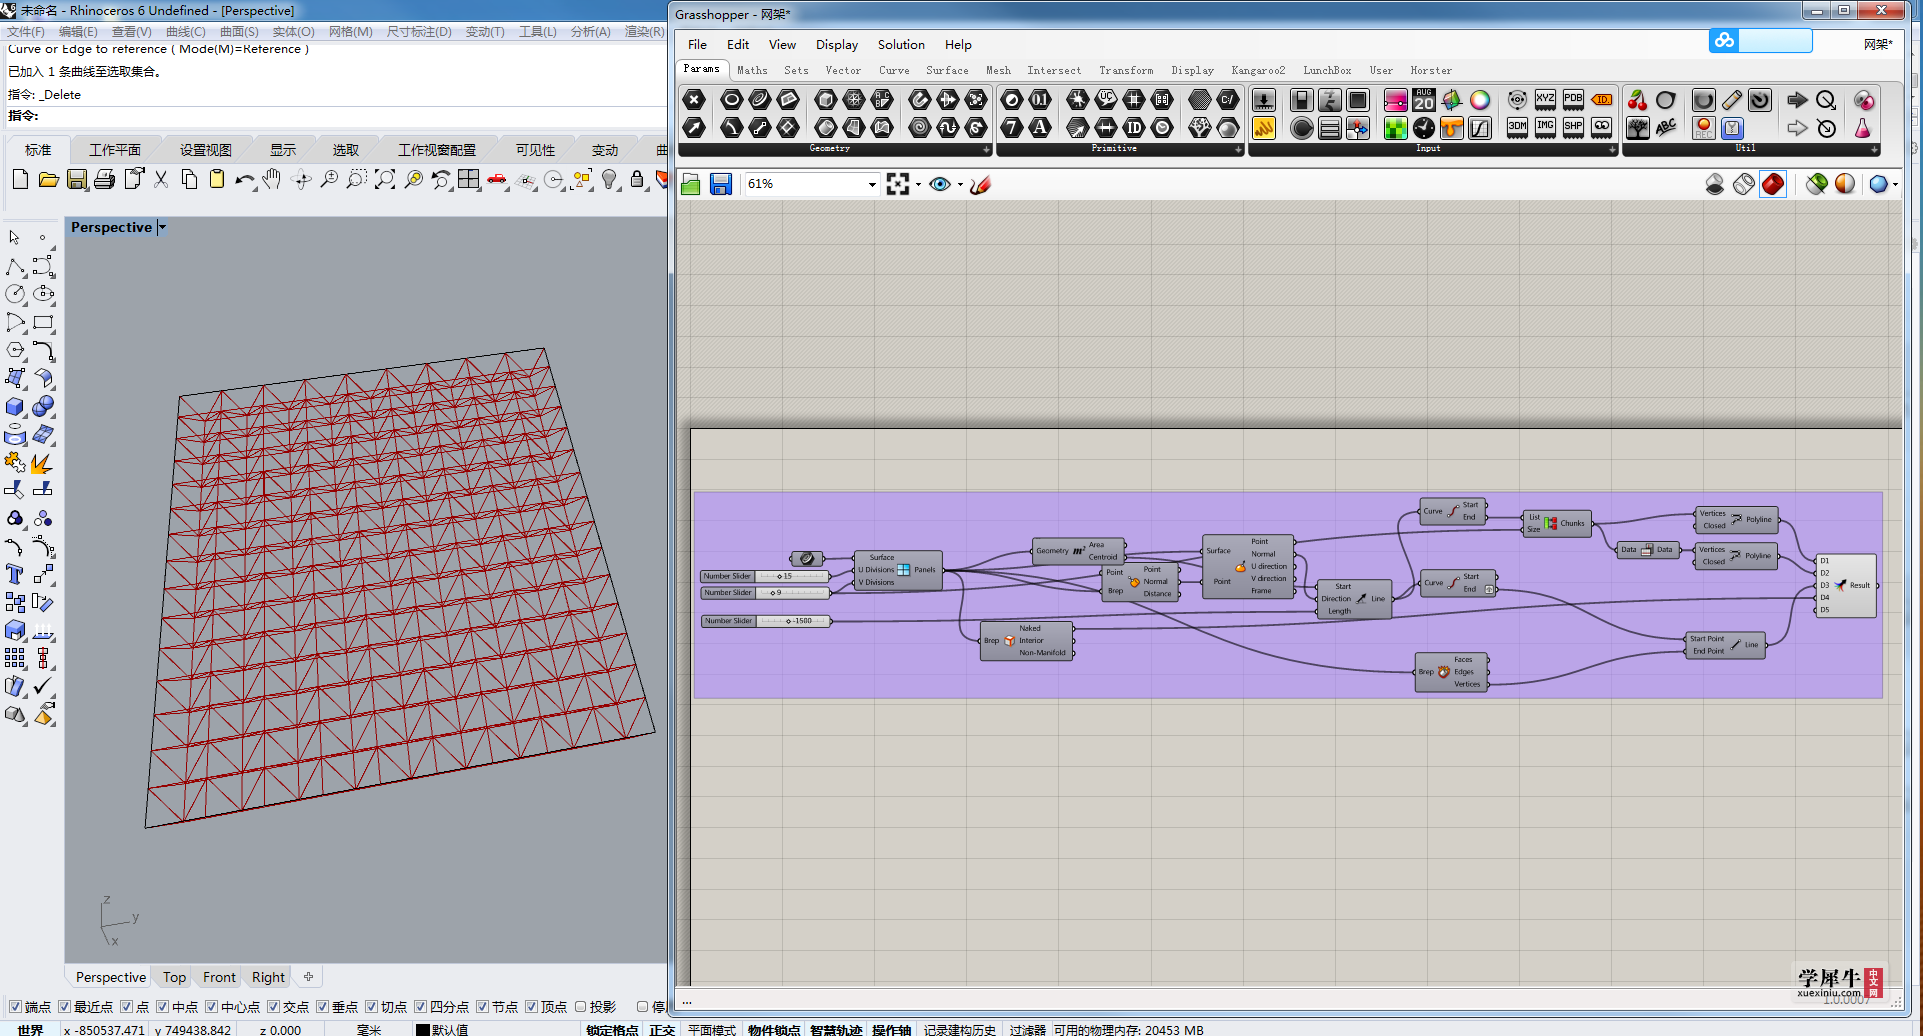Image resolution: width=1923 pixels, height=1036 pixels.
Task: Click 智慧轨迹 smarttrack status button
Action: 836,1029
